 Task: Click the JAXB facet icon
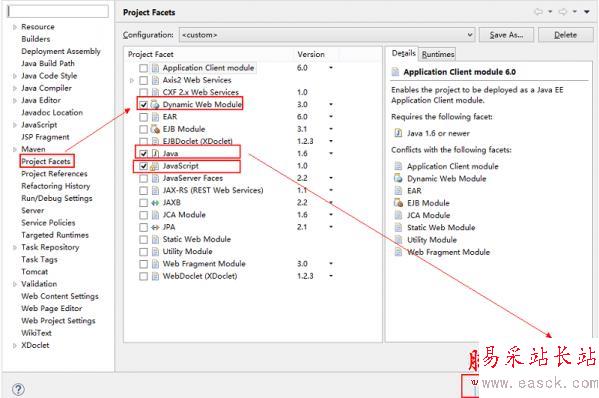coord(155,203)
